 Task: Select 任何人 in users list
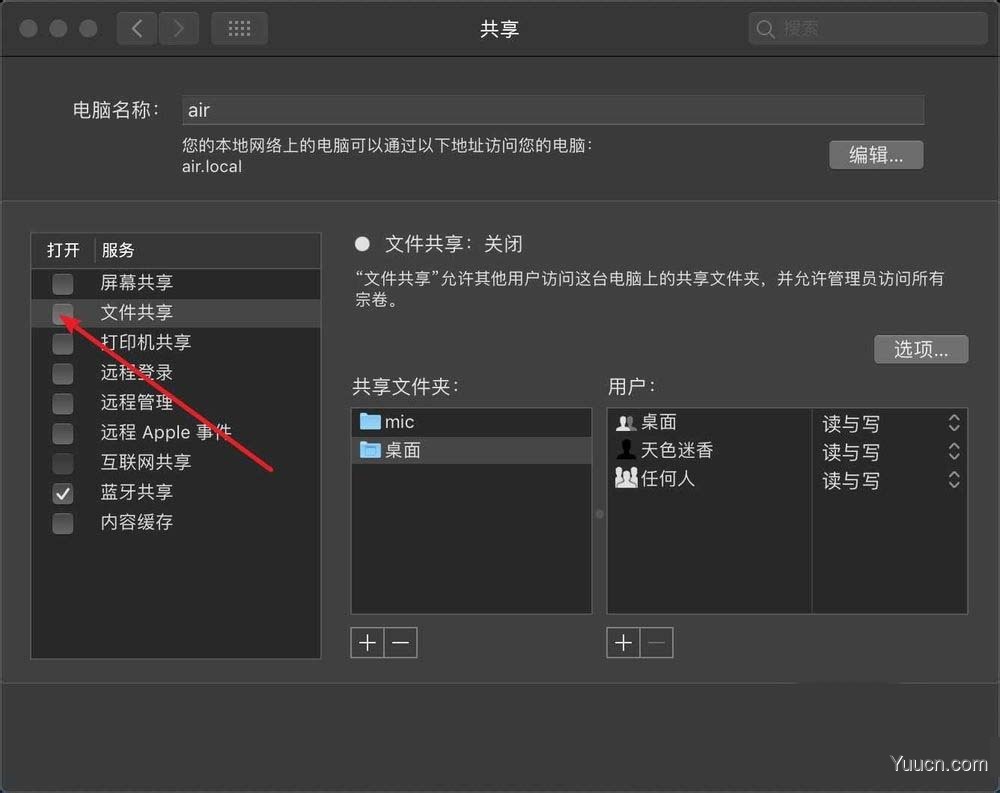click(x=709, y=478)
